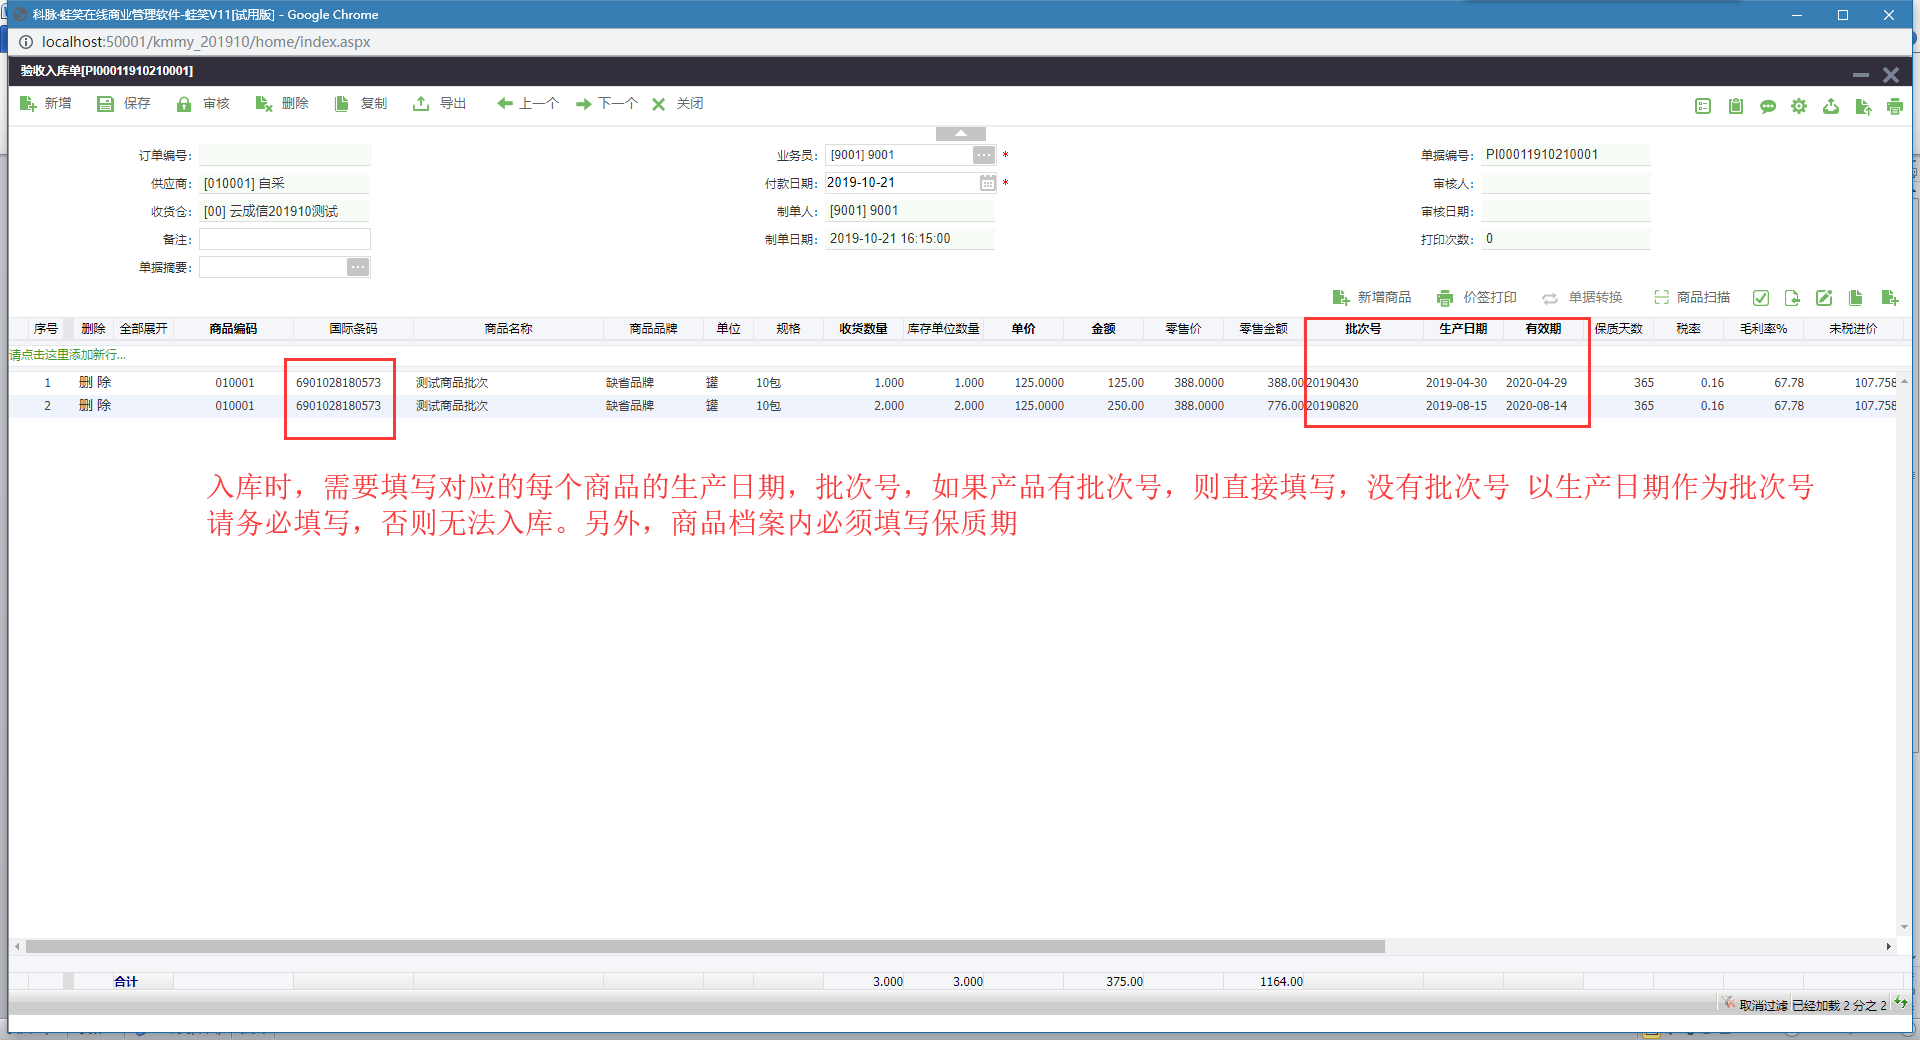This screenshot has width=1920, height=1040.
Task: Click the 备注 input field
Action: [284, 239]
